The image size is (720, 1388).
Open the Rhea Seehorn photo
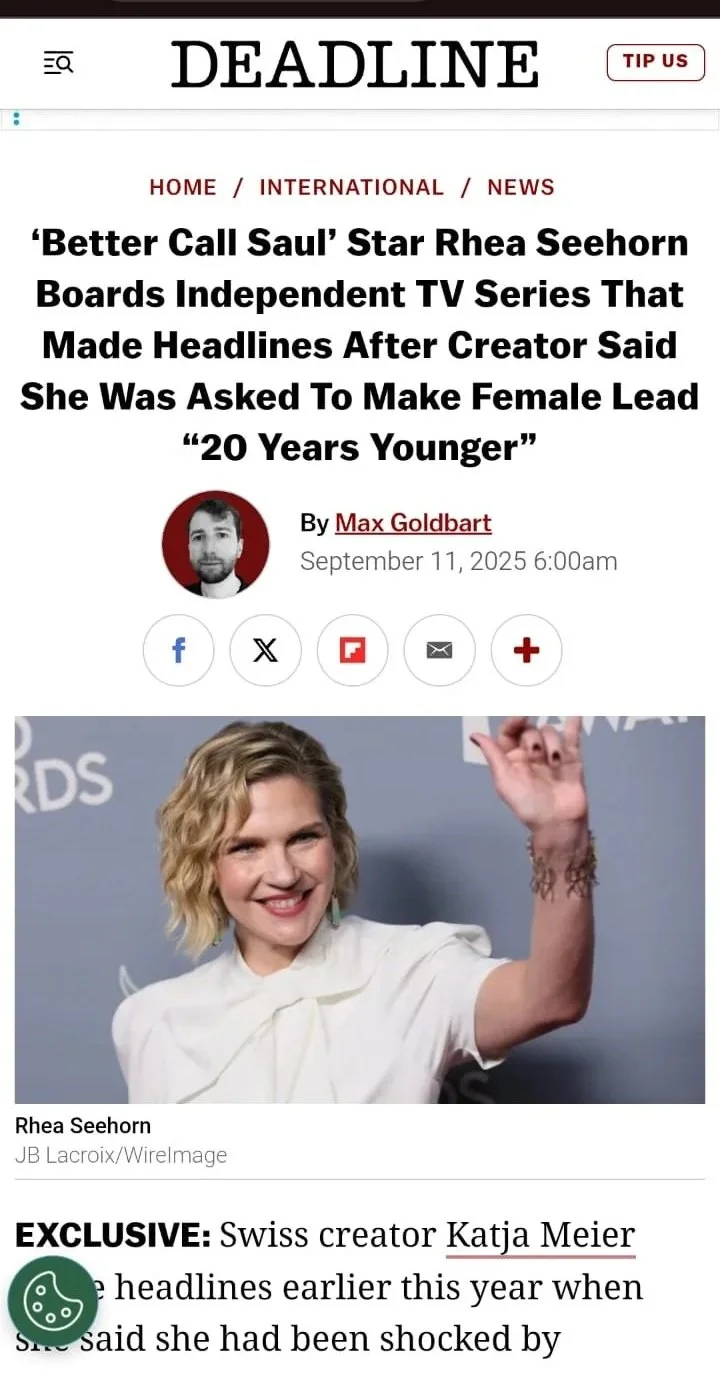(360, 910)
